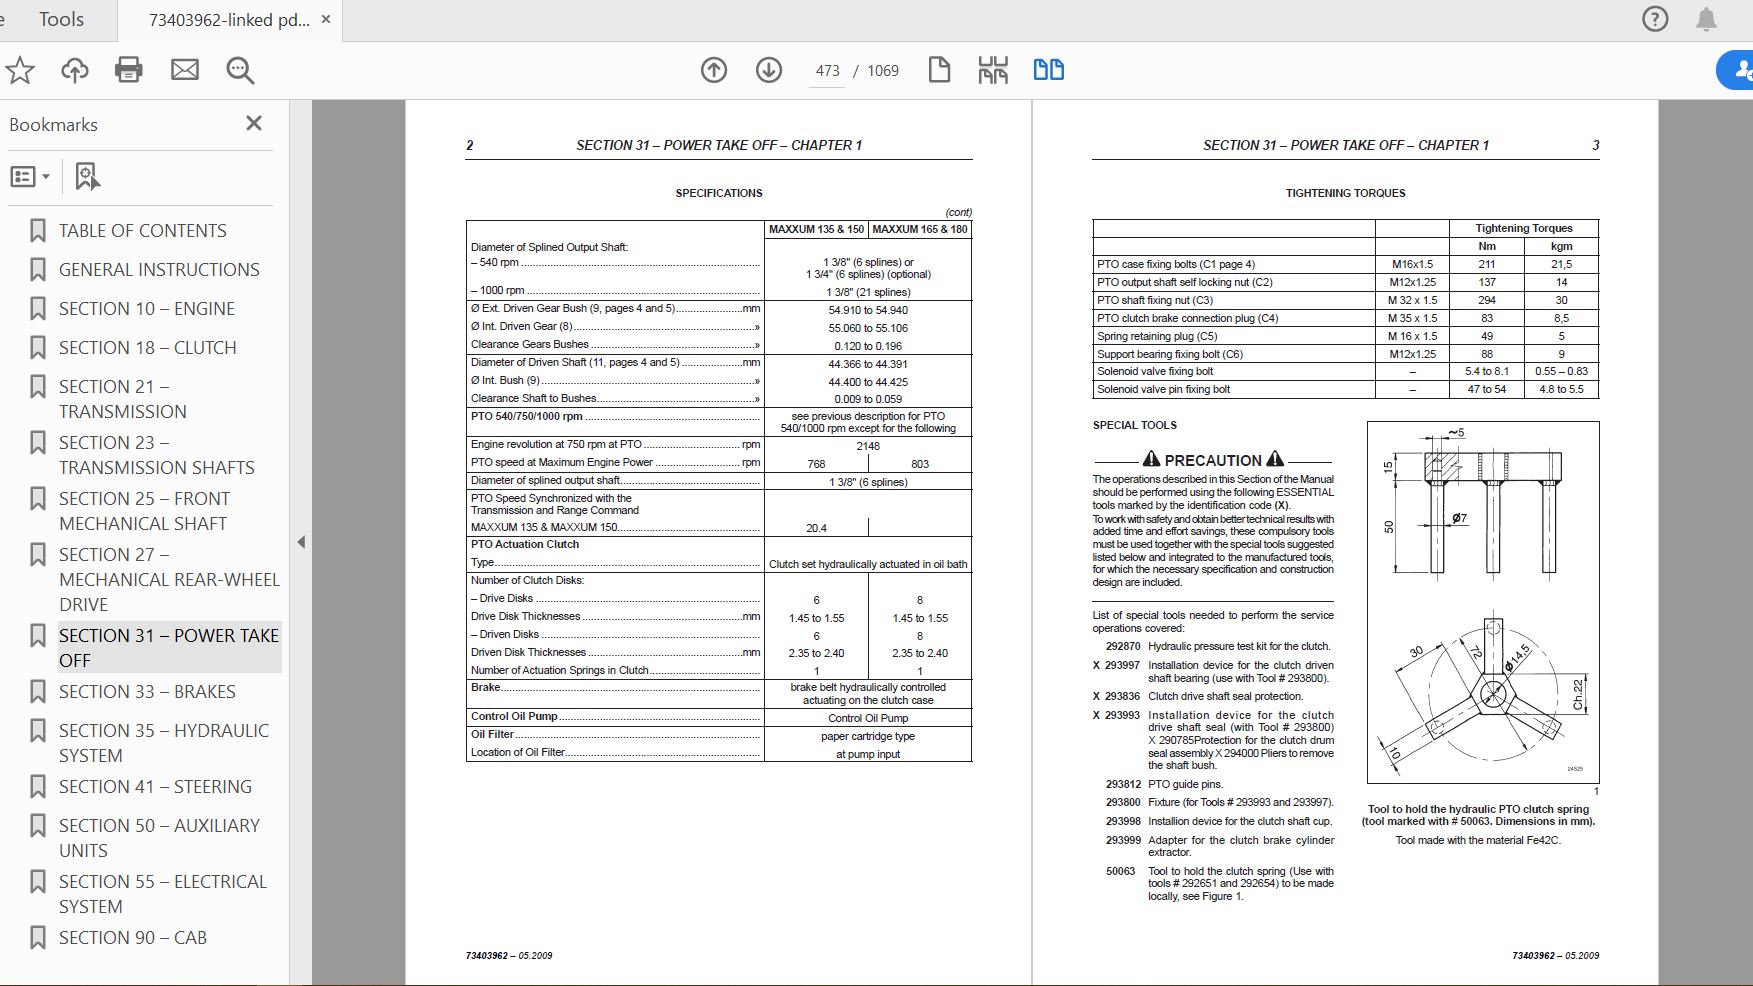This screenshot has height=986, width=1753.
Task: Send the file by email envelope icon
Action: coord(185,70)
